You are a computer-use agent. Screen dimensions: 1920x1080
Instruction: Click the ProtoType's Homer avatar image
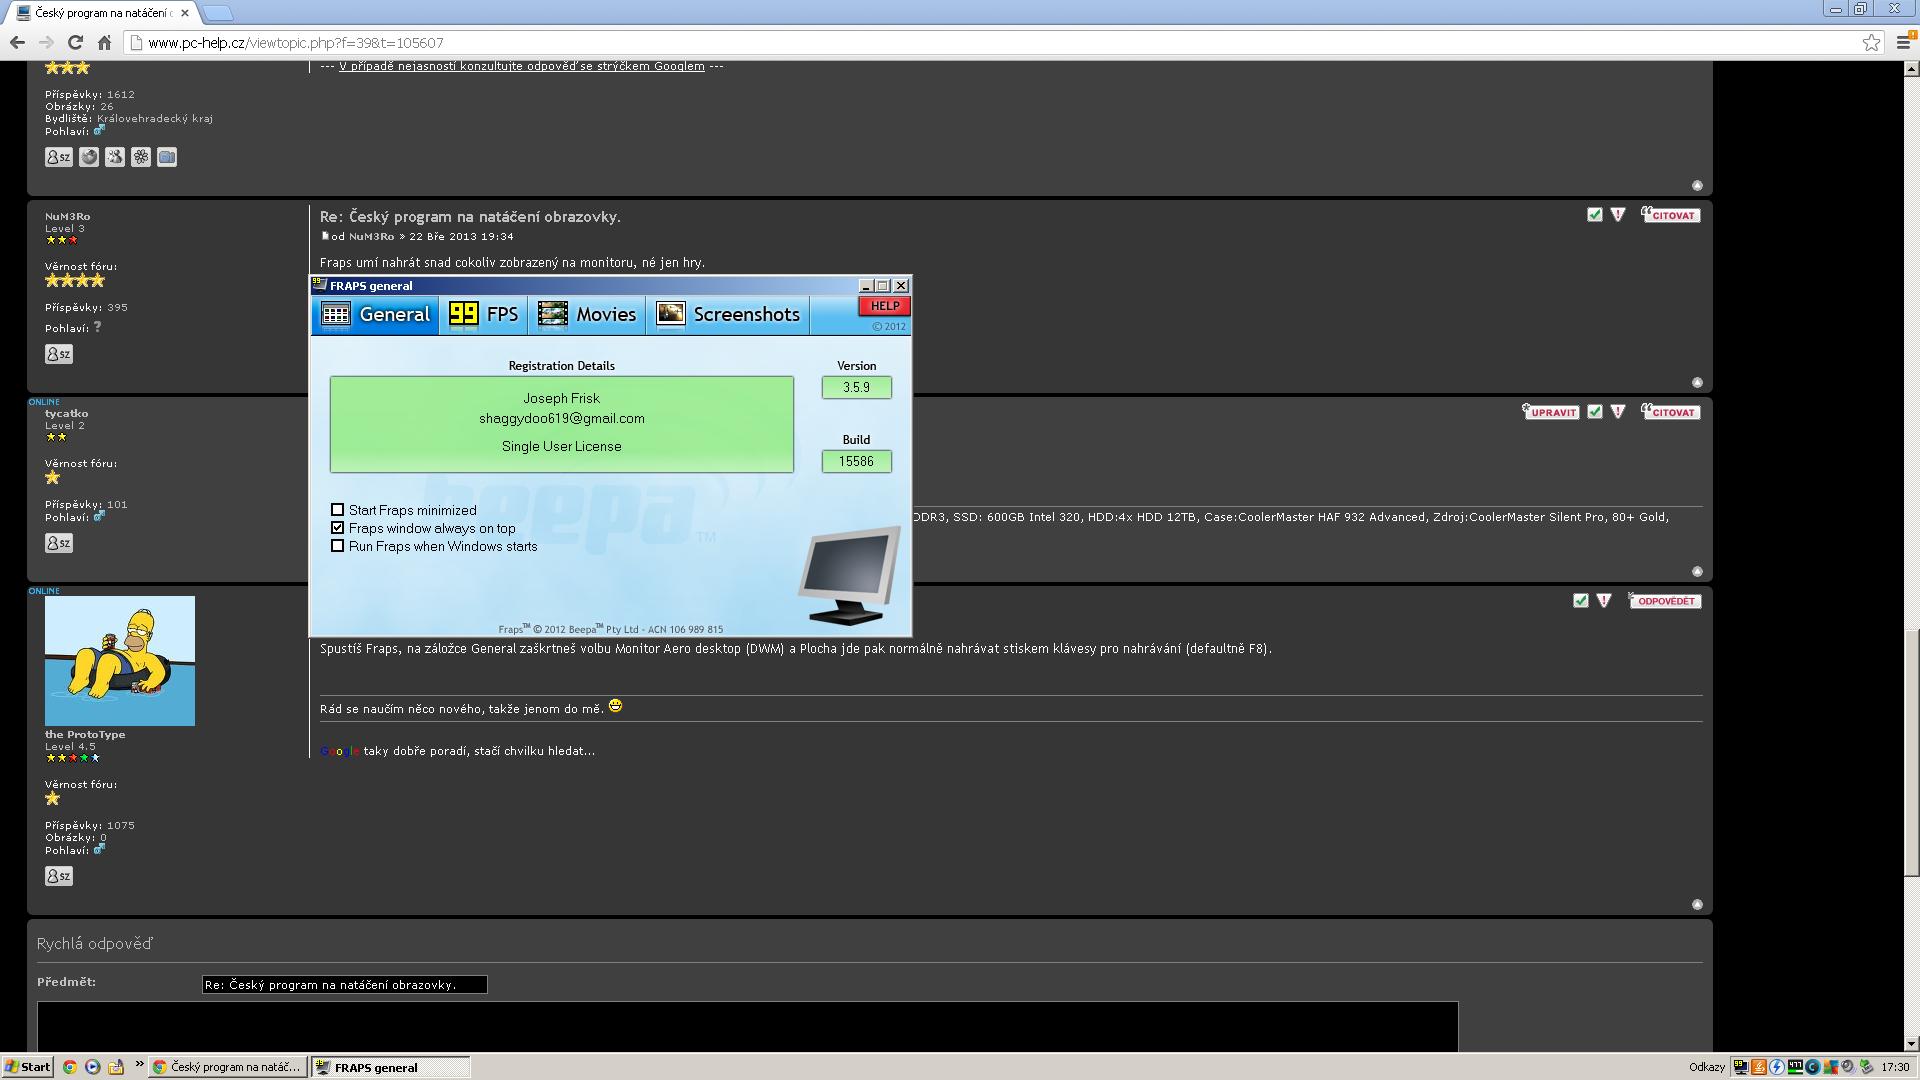pos(120,661)
